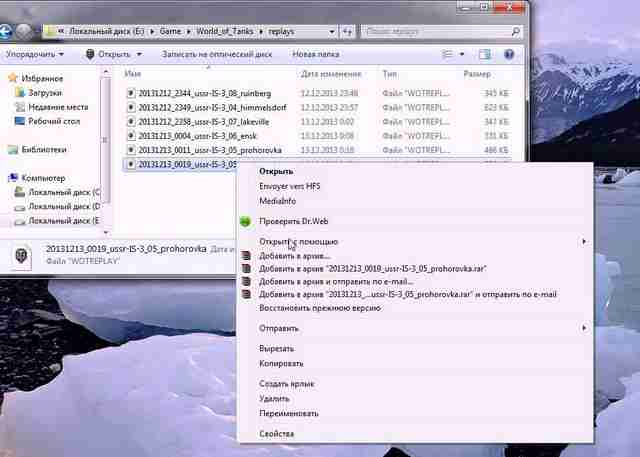Click 'Записать на оптический диск' button
Viewport: 640px width, 457px height.
click(x=217, y=54)
